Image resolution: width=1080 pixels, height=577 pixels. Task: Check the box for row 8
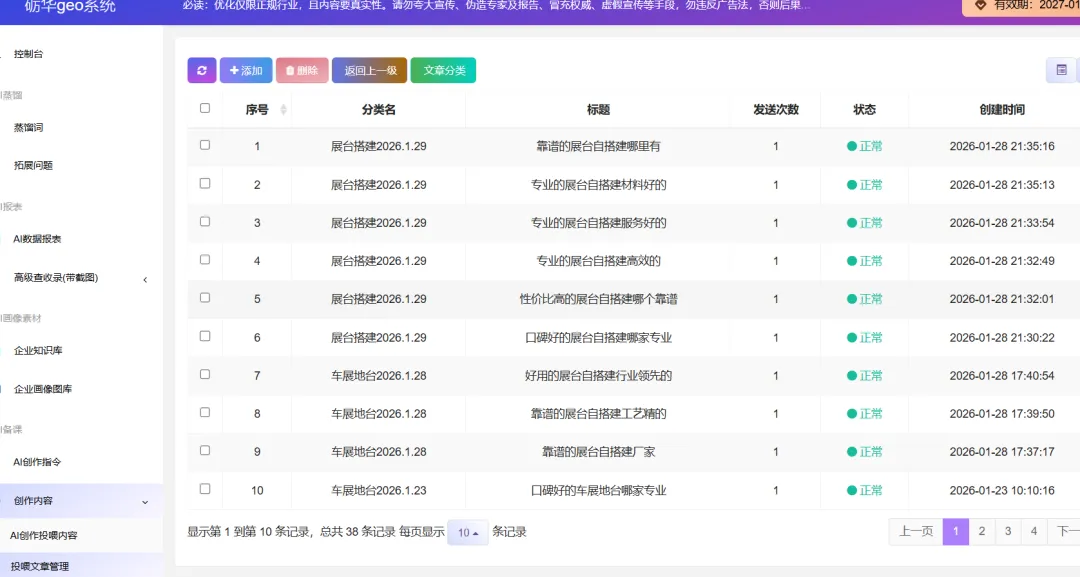[x=205, y=412]
